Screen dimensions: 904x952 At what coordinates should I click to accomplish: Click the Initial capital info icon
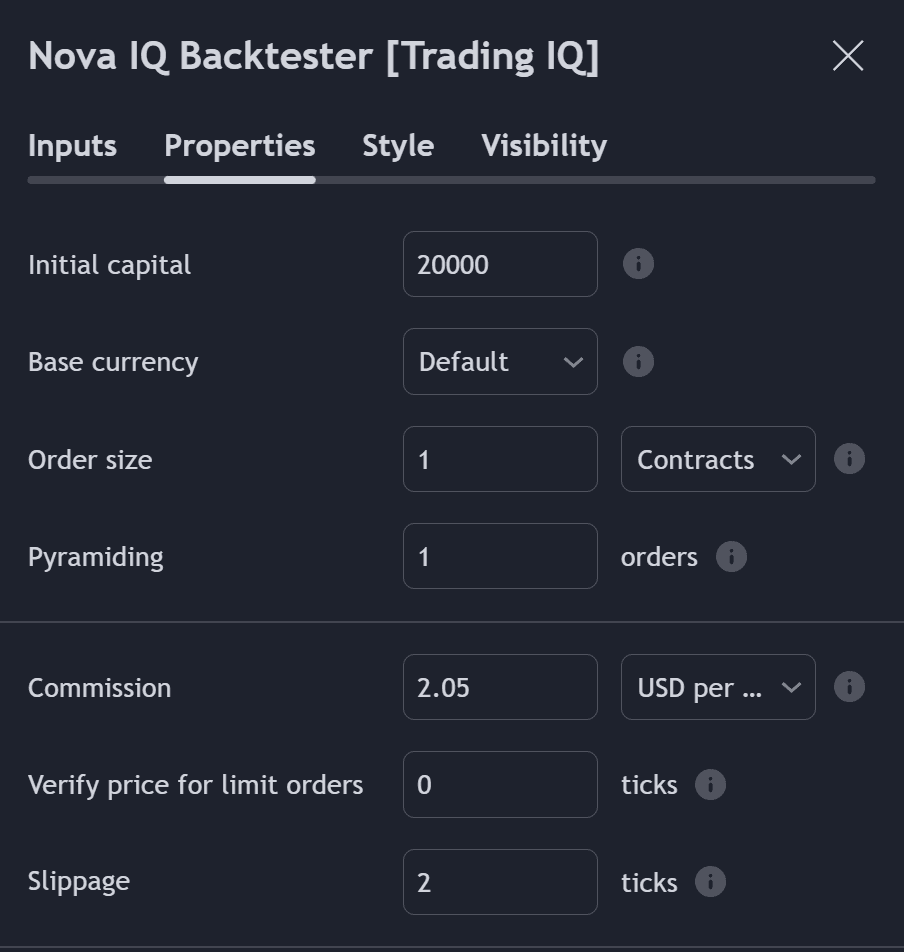point(638,264)
